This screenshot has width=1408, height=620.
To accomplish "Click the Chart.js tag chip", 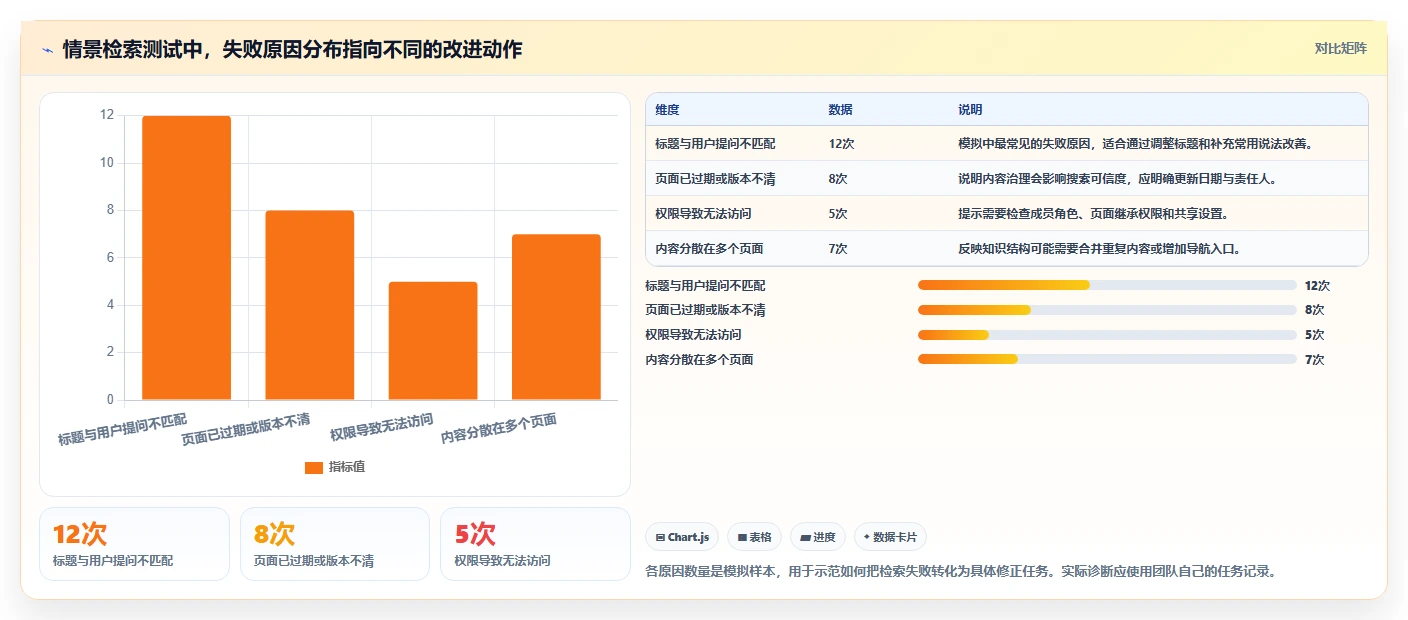I will [x=682, y=537].
